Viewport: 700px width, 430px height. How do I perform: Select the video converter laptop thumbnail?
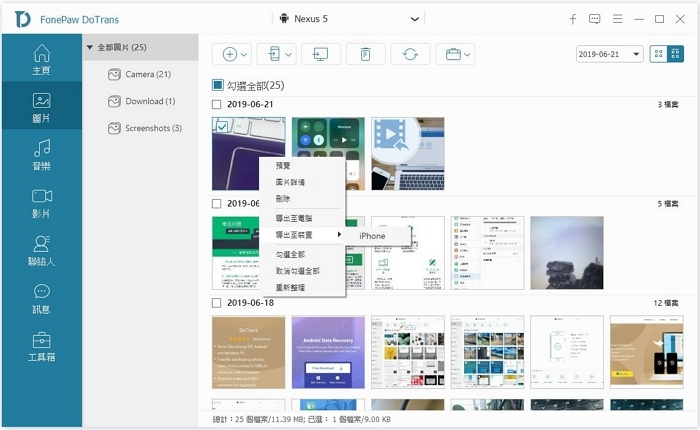408,154
